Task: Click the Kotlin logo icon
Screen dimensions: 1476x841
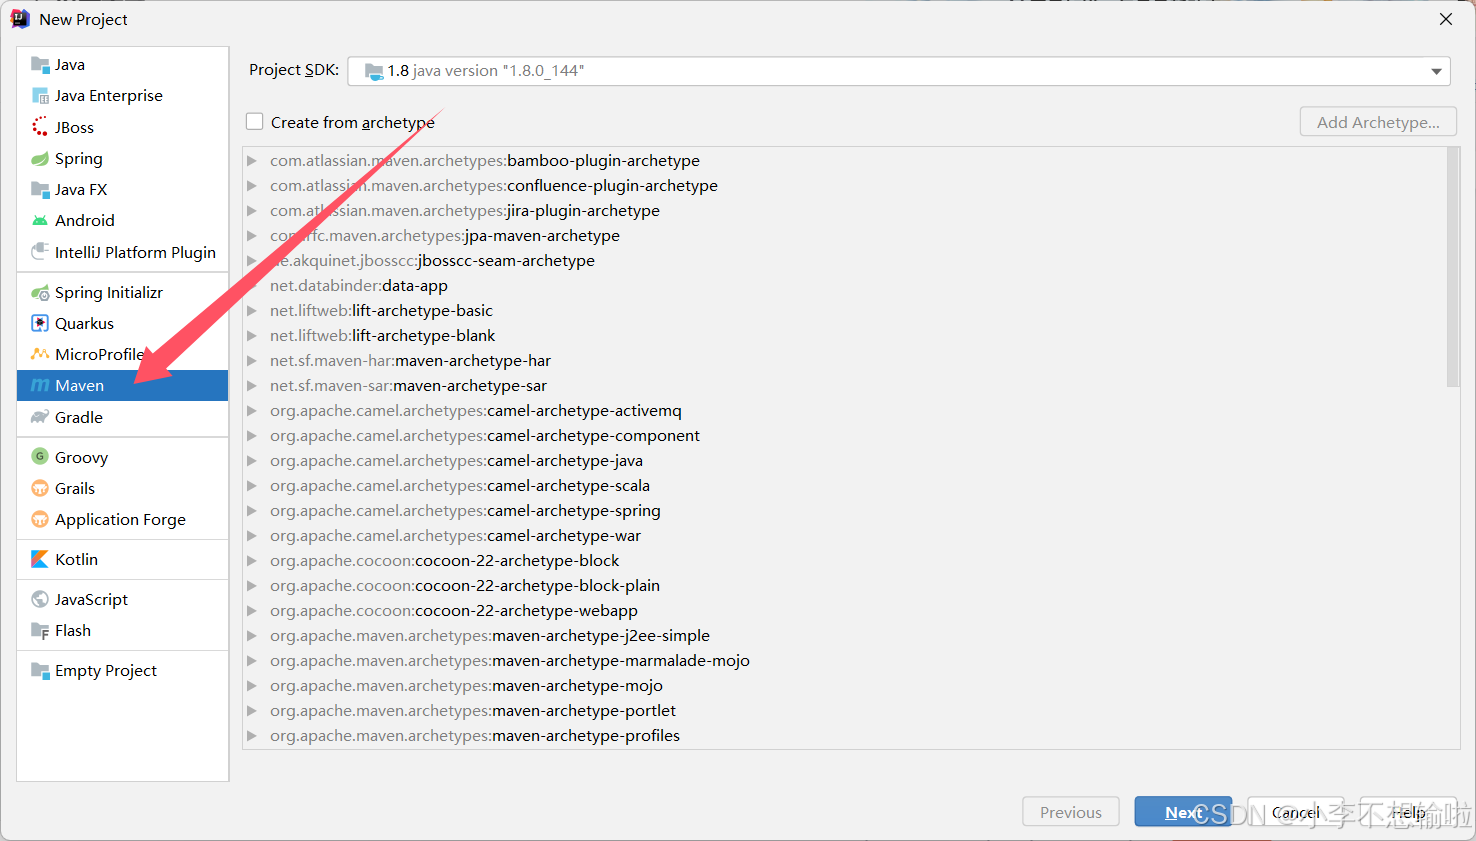Action: point(40,559)
